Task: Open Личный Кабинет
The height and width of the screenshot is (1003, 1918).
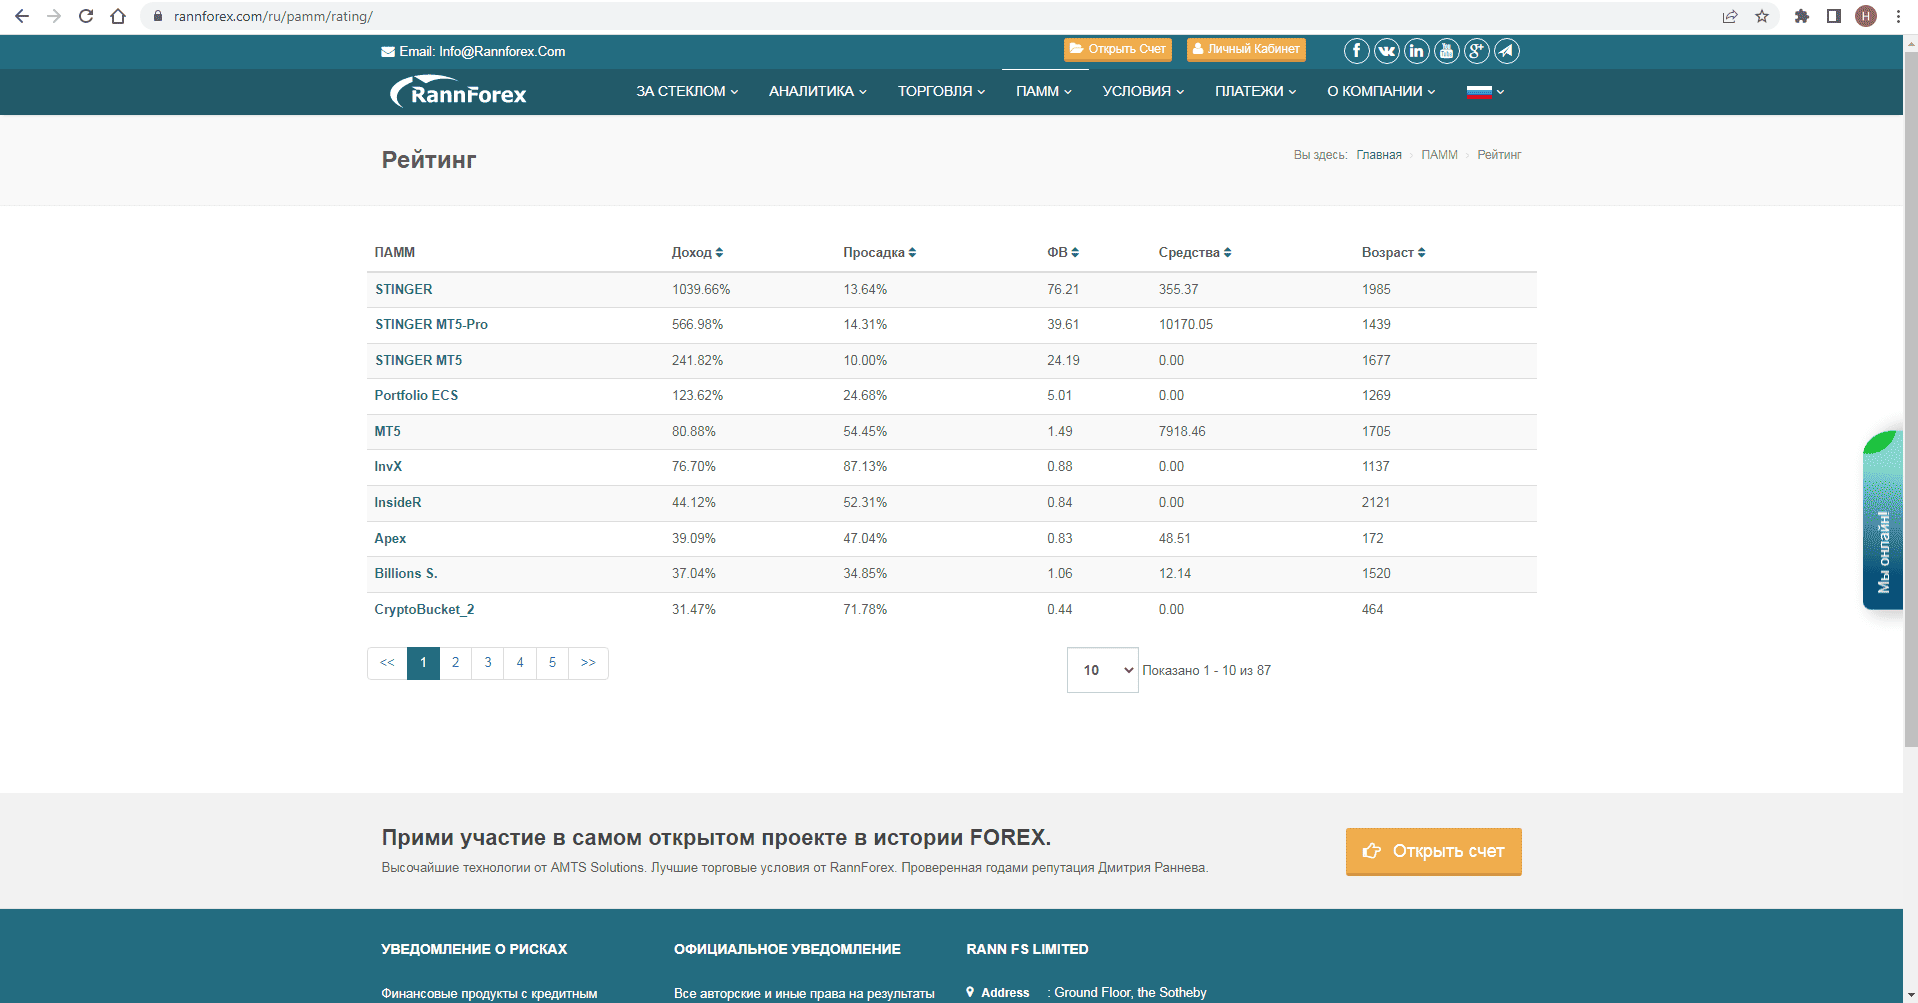Action: [1246, 49]
